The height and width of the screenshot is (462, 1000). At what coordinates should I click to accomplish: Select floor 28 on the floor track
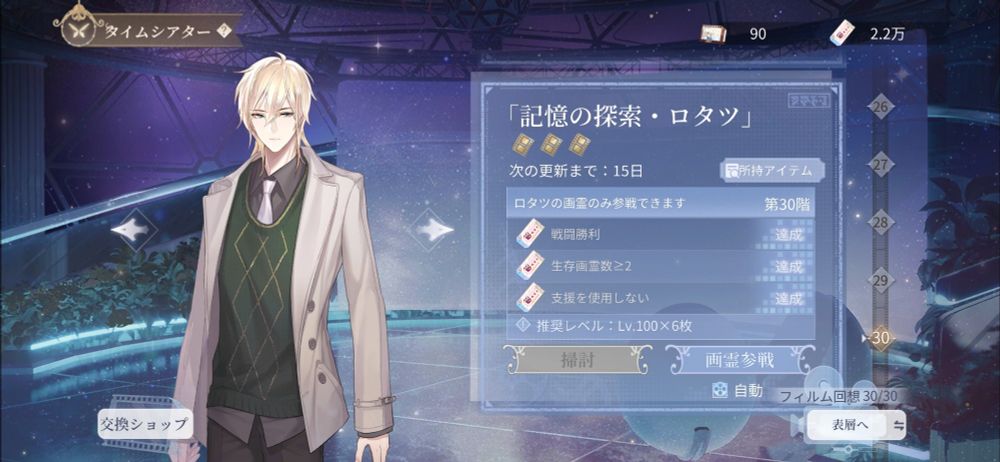pos(880,223)
